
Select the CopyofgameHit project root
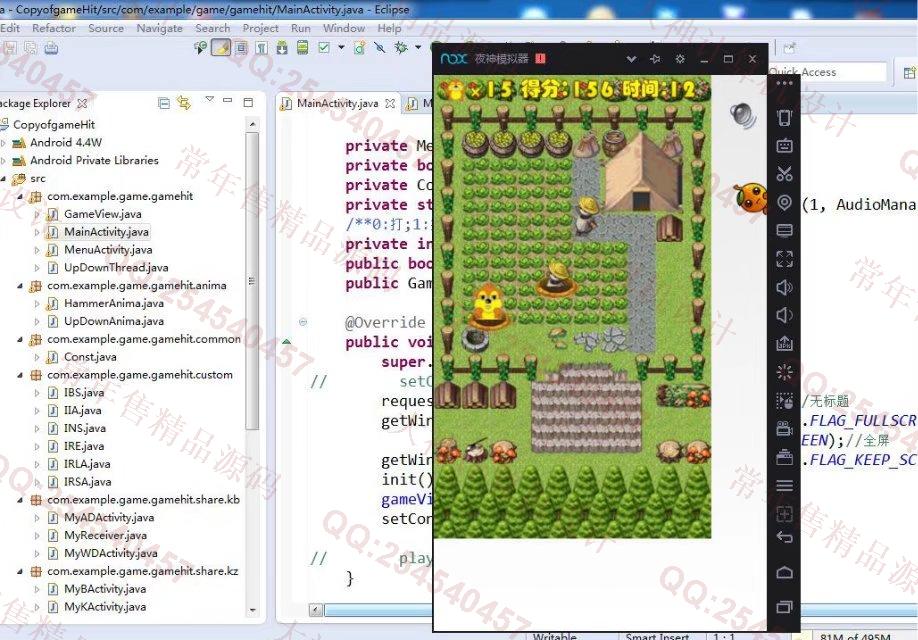click(54, 125)
